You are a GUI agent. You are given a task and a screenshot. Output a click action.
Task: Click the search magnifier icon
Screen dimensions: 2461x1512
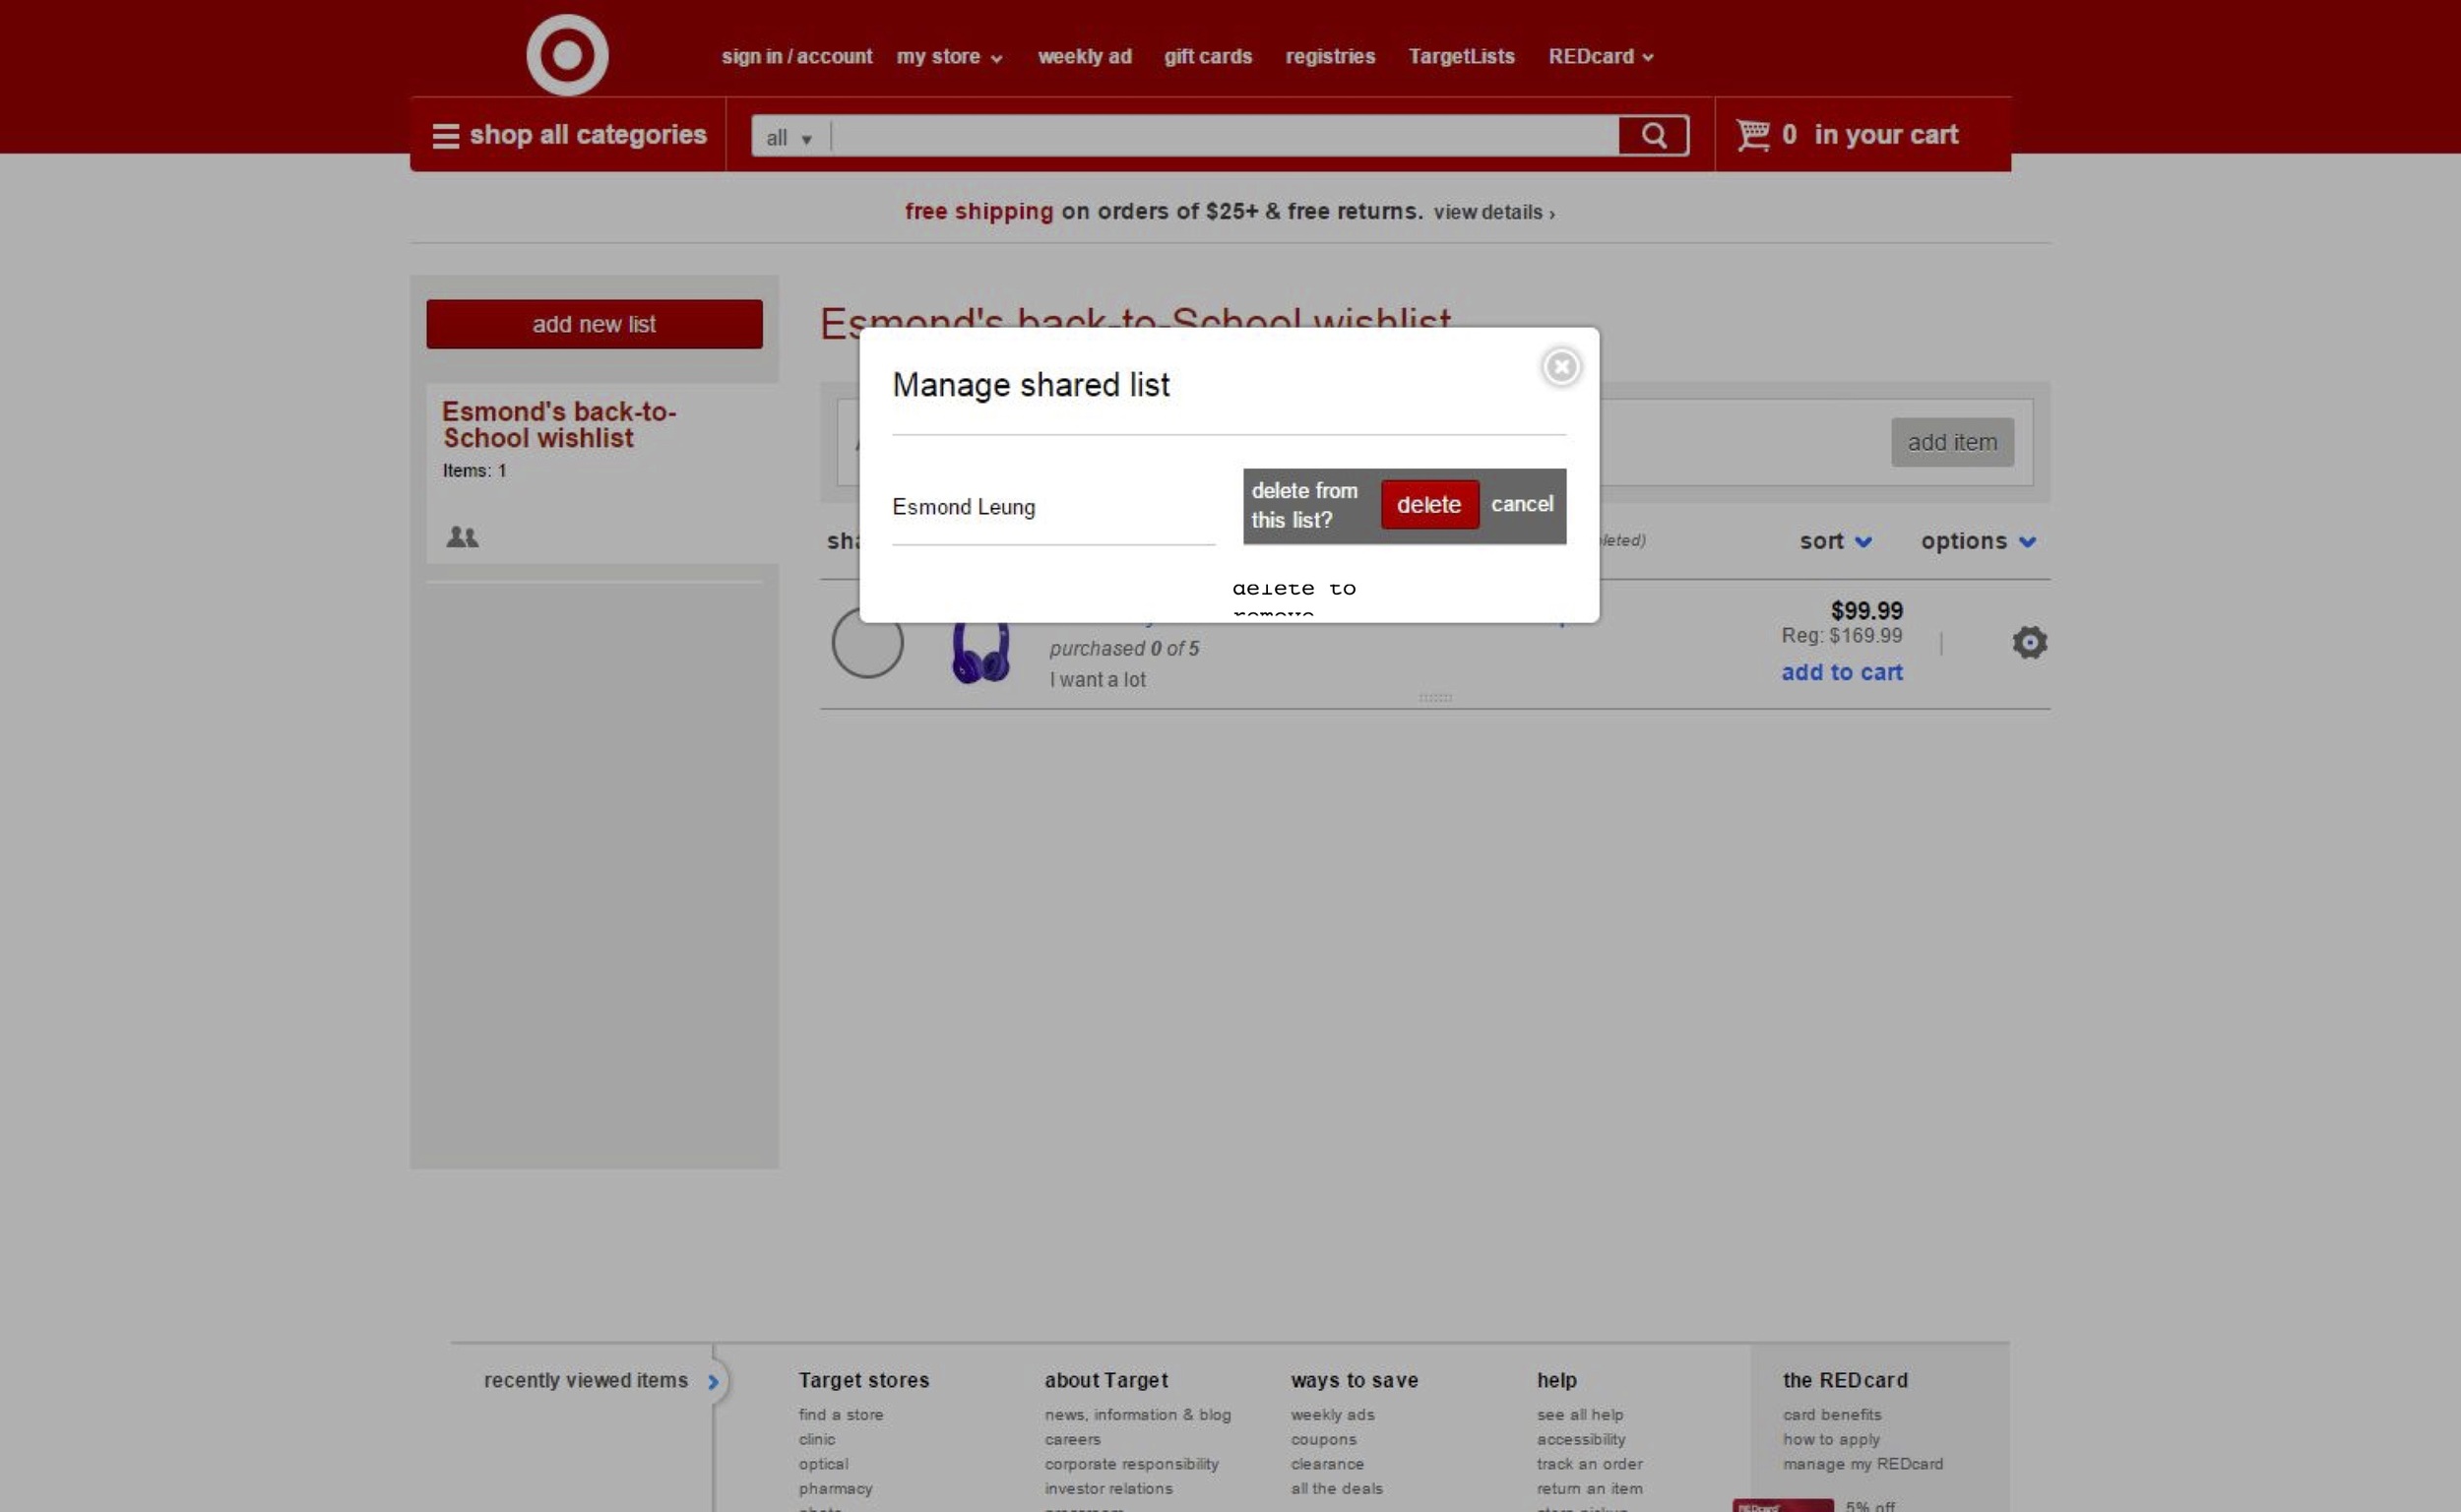(1653, 135)
